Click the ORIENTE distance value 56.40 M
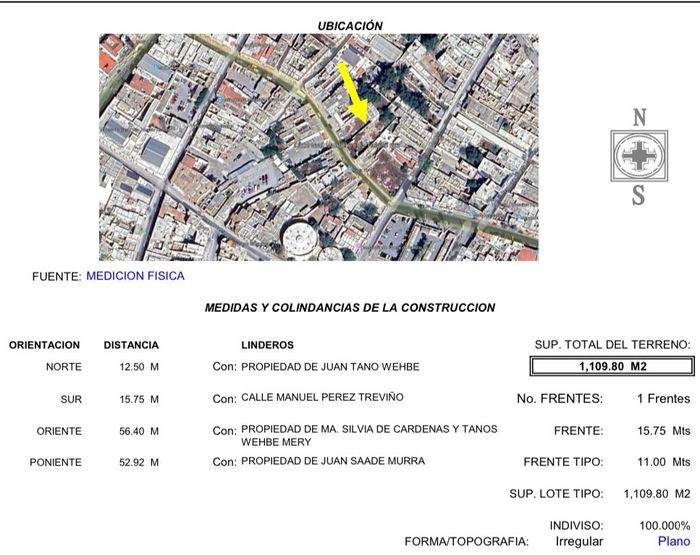The height and width of the screenshot is (555, 700). tap(139, 431)
